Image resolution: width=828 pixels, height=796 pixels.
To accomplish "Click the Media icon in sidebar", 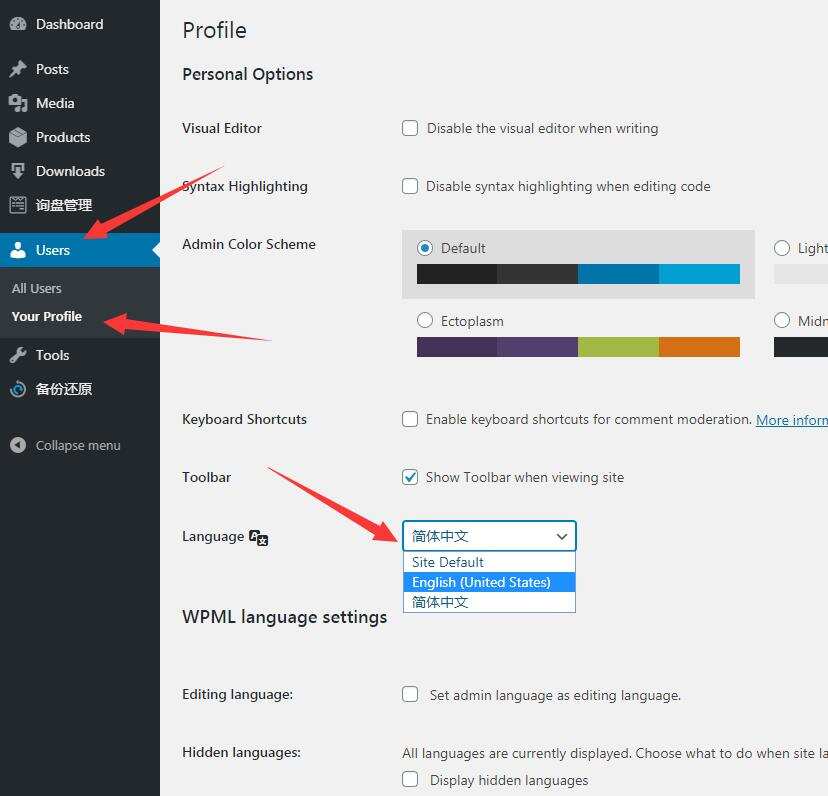I will pos(18,103).
